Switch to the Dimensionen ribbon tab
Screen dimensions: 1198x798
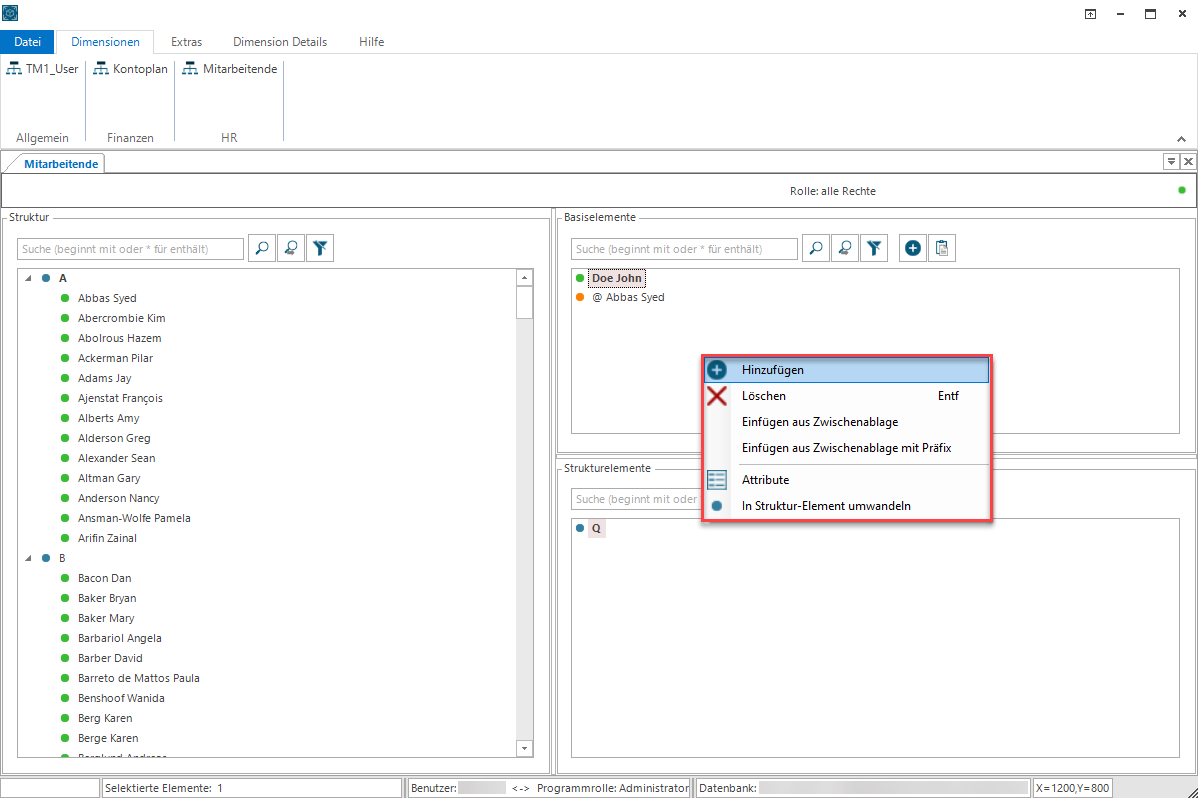click(x=105, y=42)
